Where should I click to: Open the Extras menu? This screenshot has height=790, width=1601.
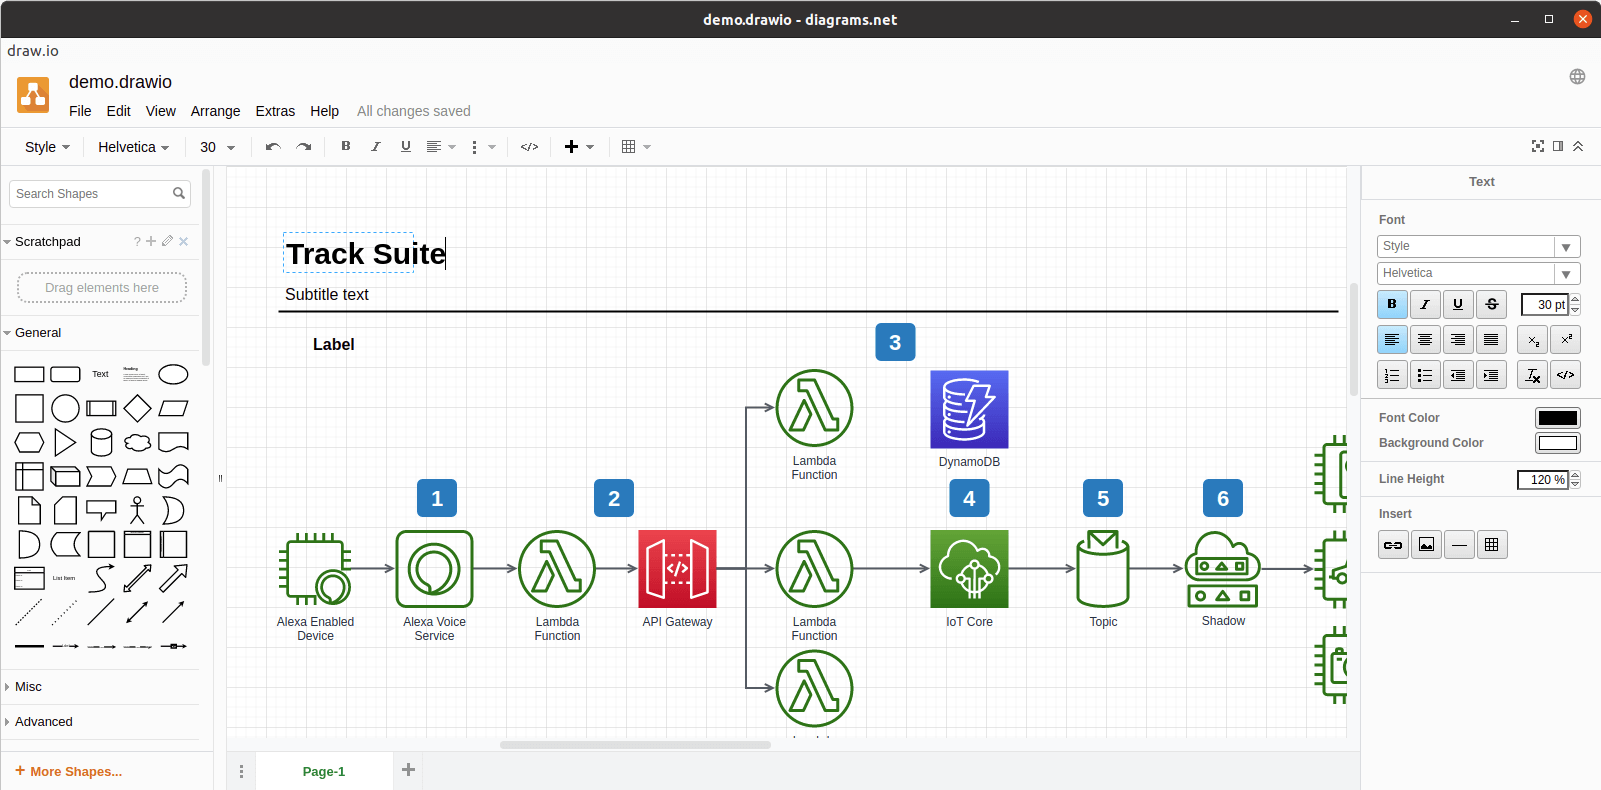pyautogui.click(x=275, y=111)
